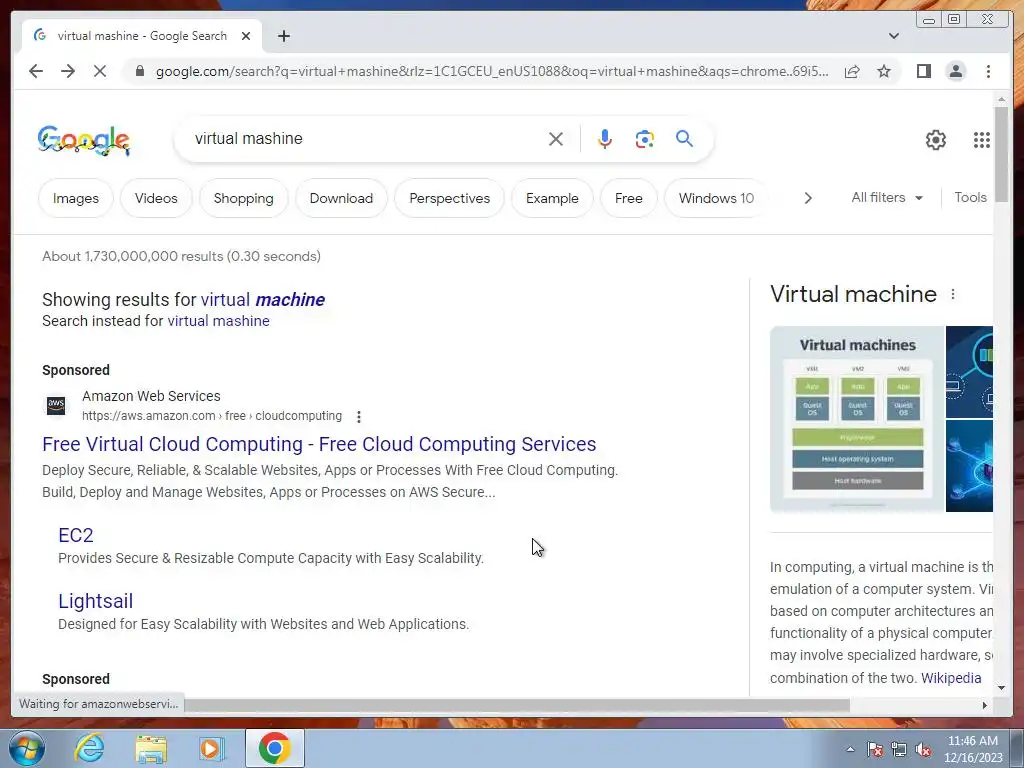The image size is (1024, 768).
Task: Submit search with magnifier icon
Action: pyautogui.click(x=684, y=138)
